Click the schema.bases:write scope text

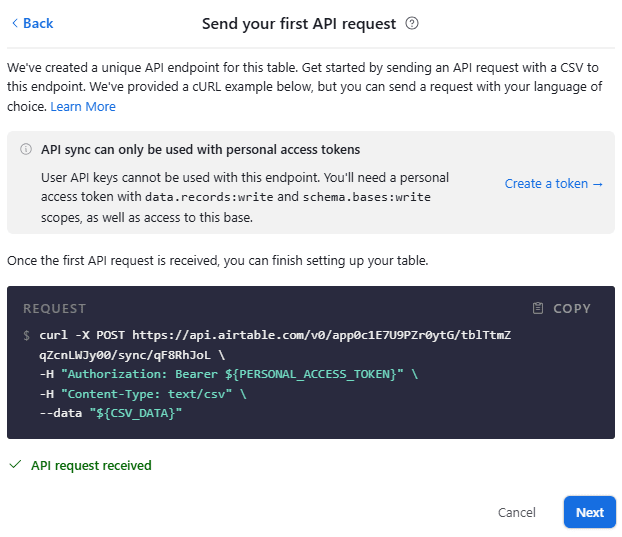pyautogui.click(x=366, y=197)
